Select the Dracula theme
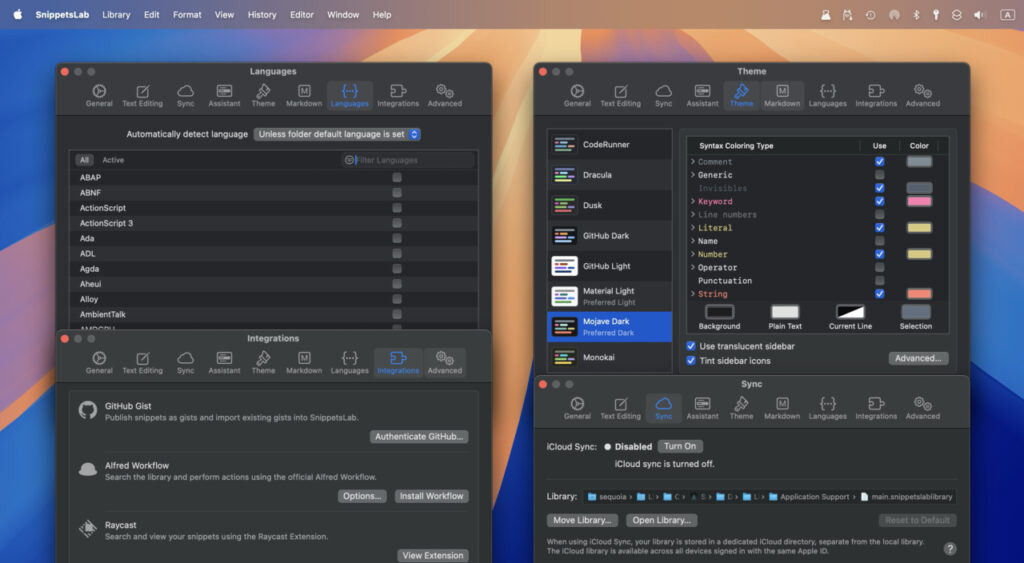 click(x=609, y=175)
